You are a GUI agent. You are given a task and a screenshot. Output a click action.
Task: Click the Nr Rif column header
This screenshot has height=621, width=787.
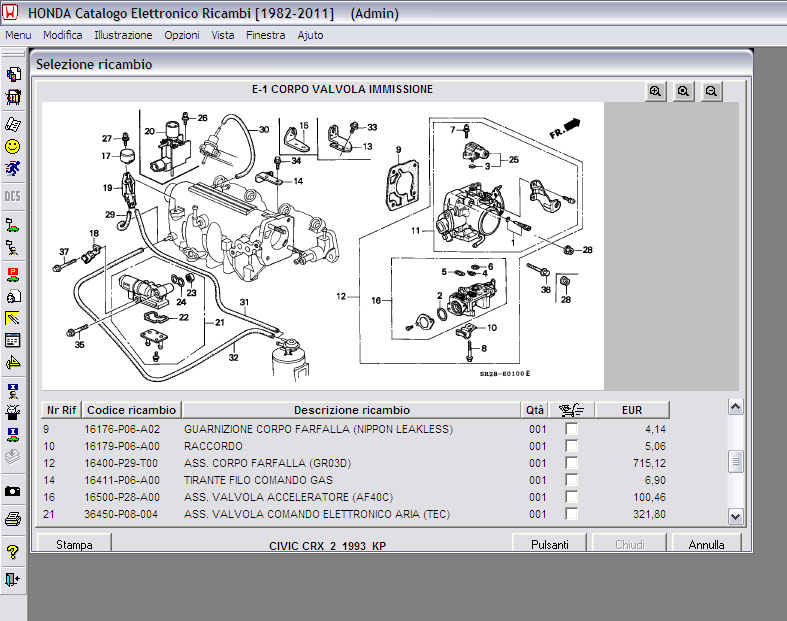click(61, 410)
